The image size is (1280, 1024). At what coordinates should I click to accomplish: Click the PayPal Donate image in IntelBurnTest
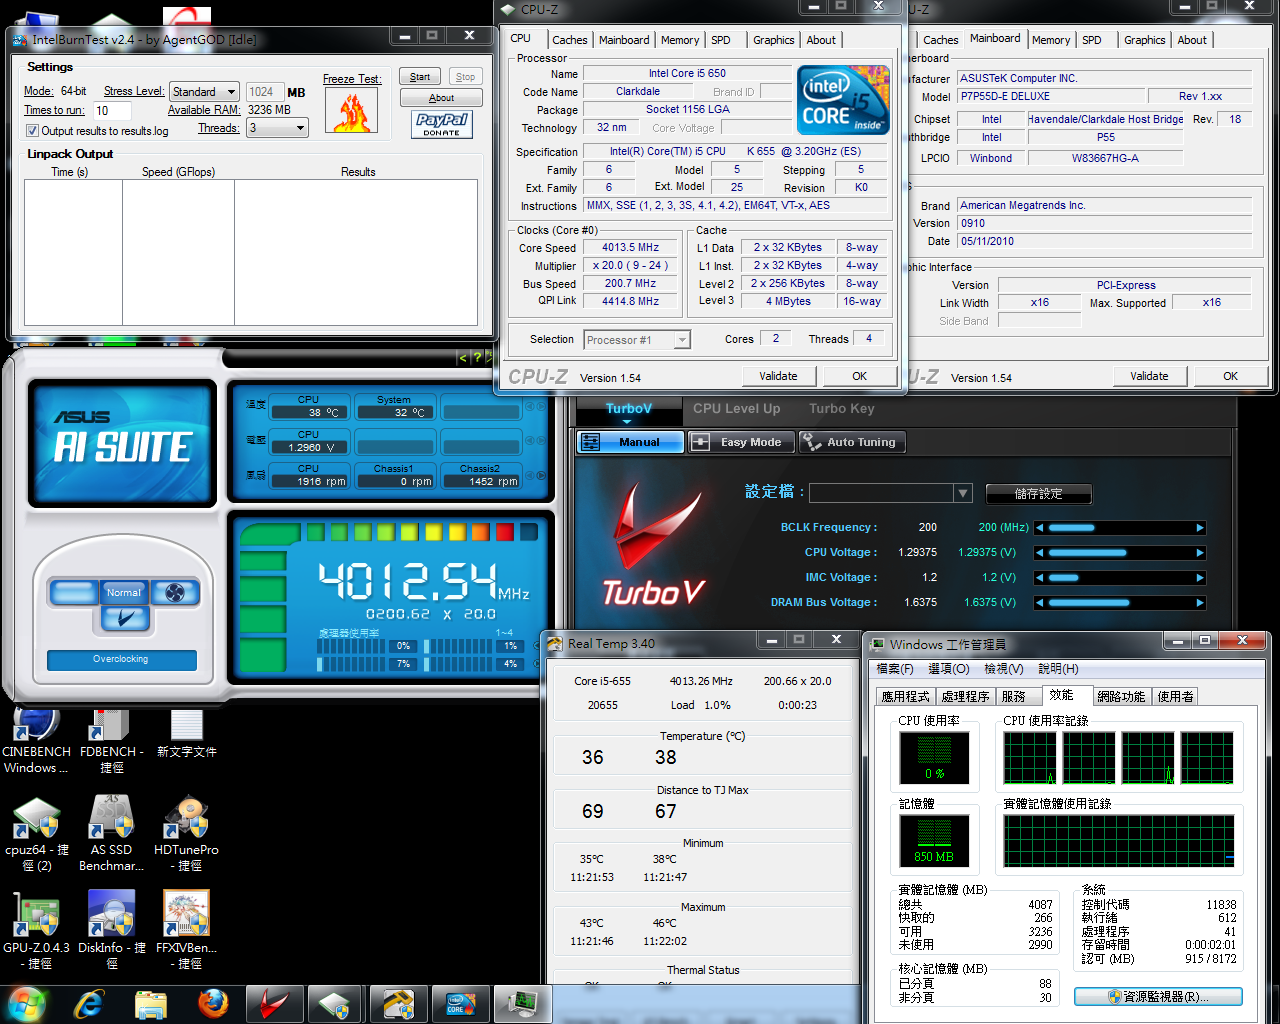click(x=441, y=124)
